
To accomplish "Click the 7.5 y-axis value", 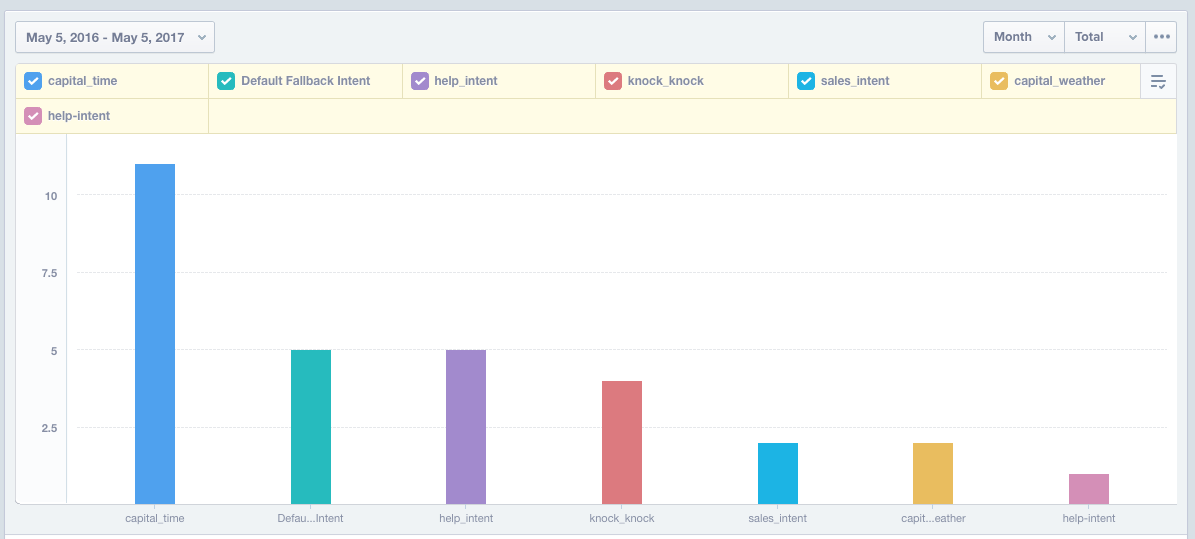I will coord(49,273).
